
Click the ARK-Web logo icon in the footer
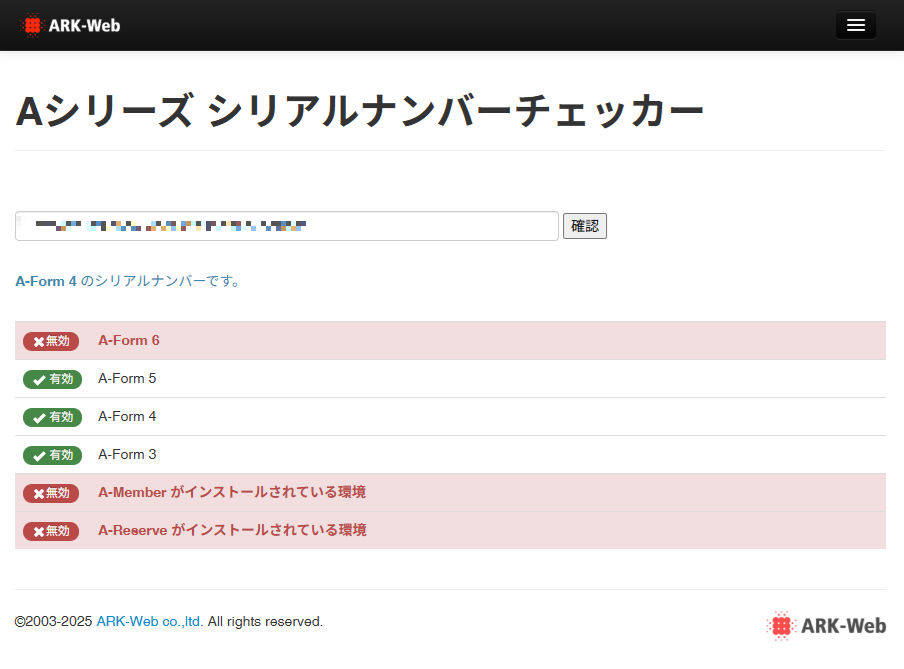point(780,625)
